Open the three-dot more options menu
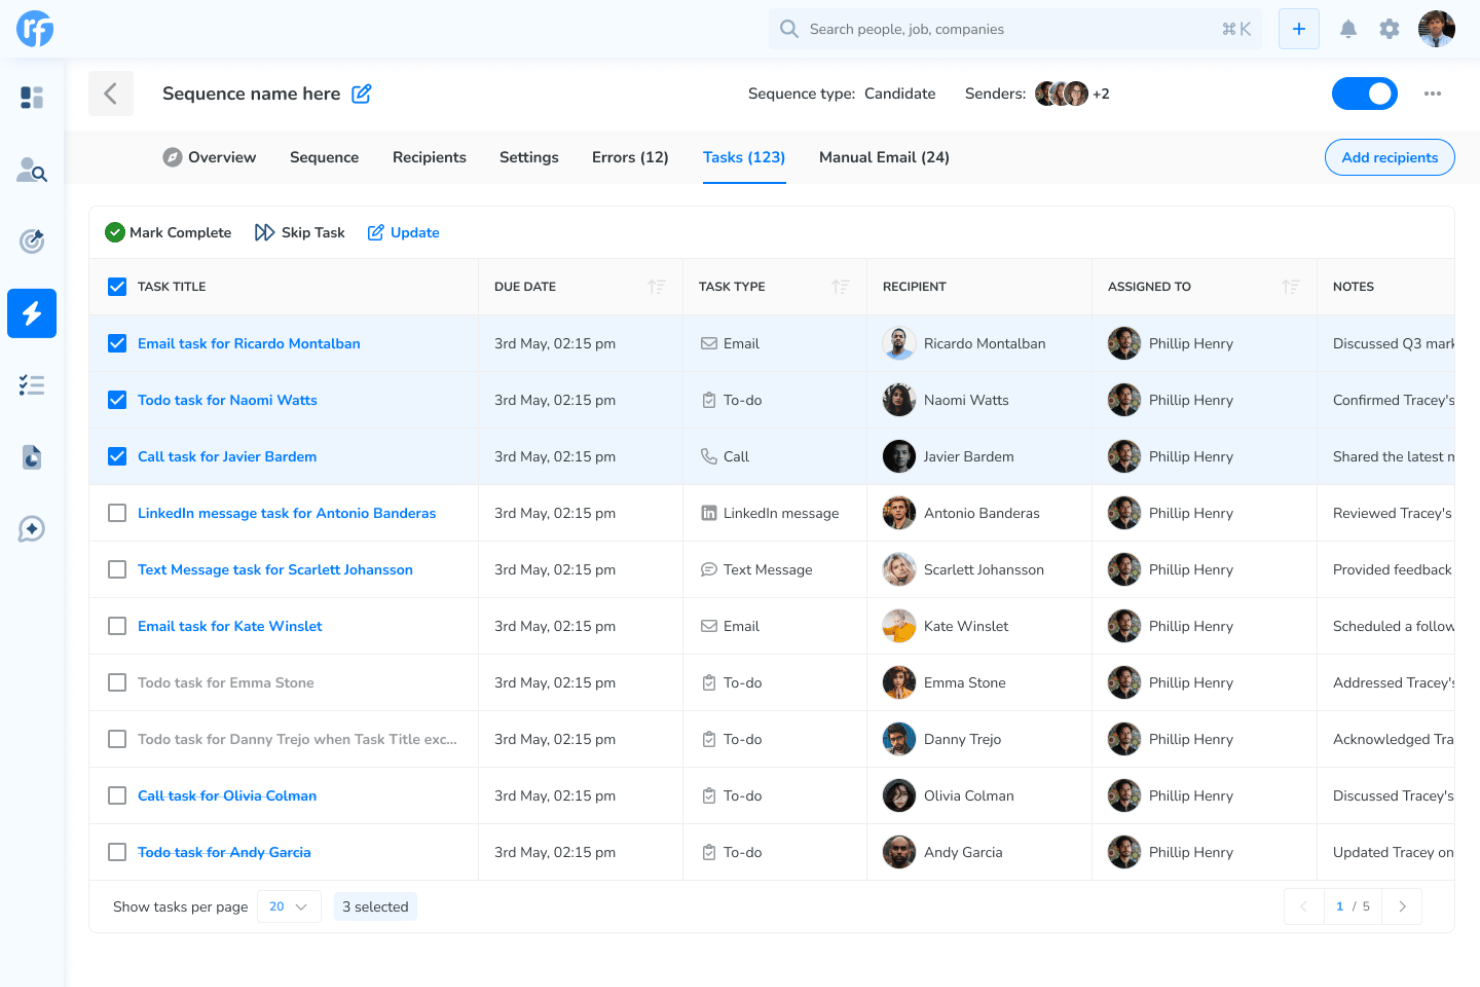1480x987 pixels. point(1433,94)
